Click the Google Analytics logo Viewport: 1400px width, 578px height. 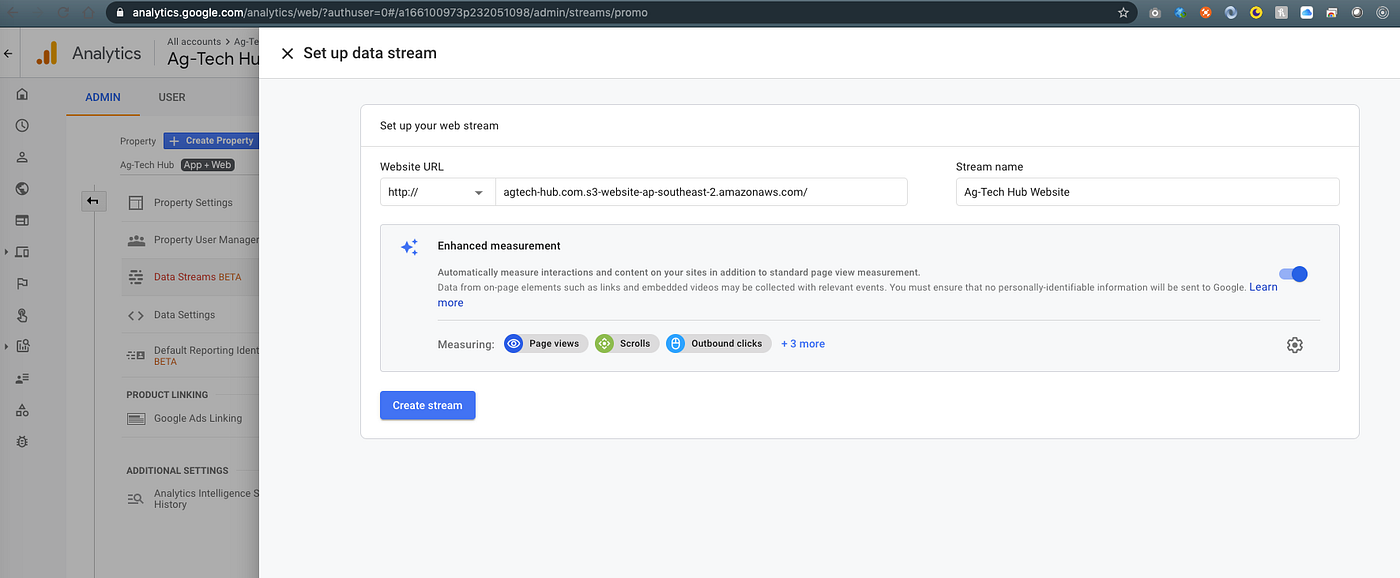pyautogui.click(x=47, y=54)
